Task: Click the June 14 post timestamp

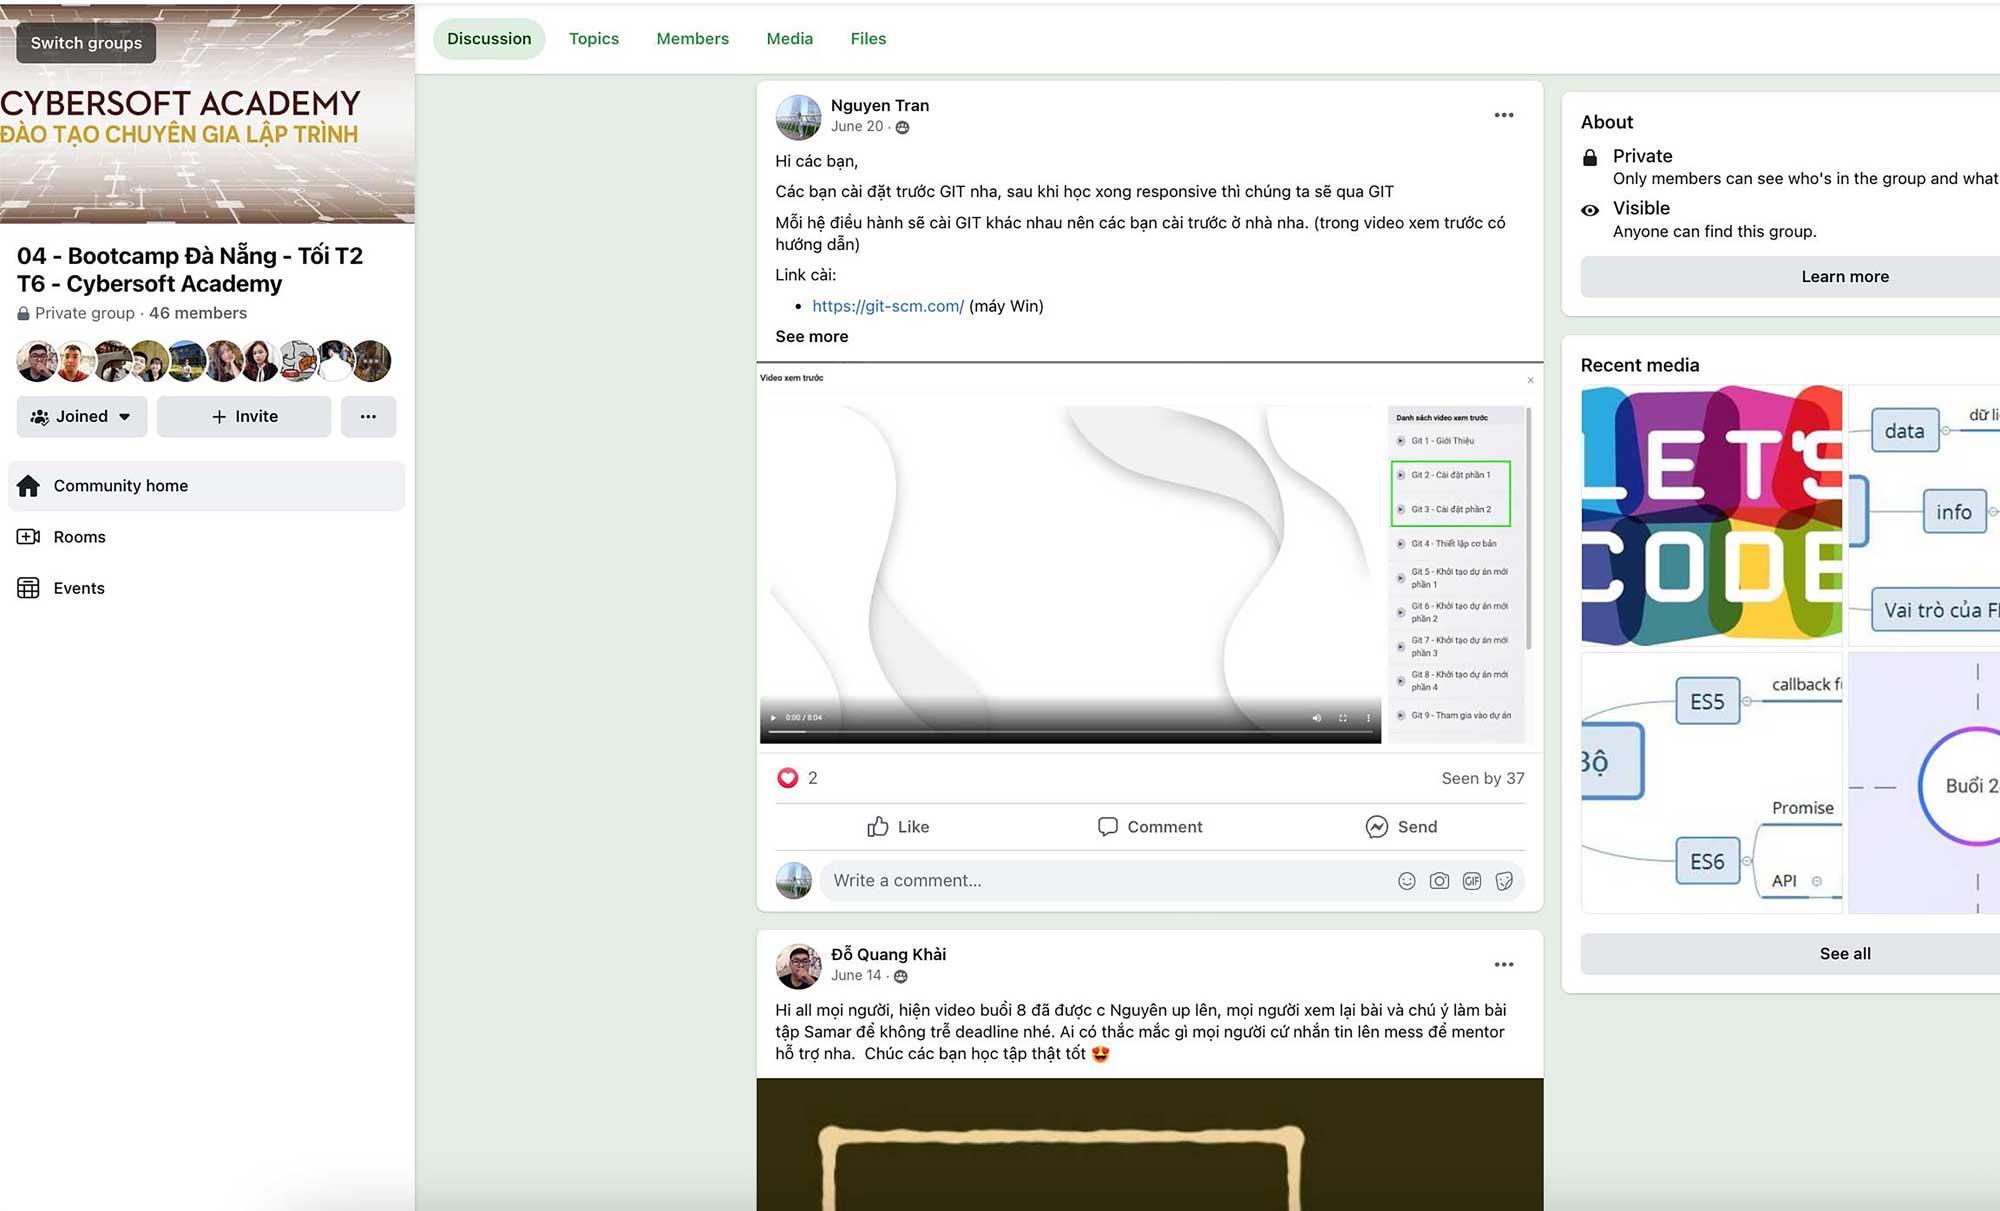Action: 856,975
